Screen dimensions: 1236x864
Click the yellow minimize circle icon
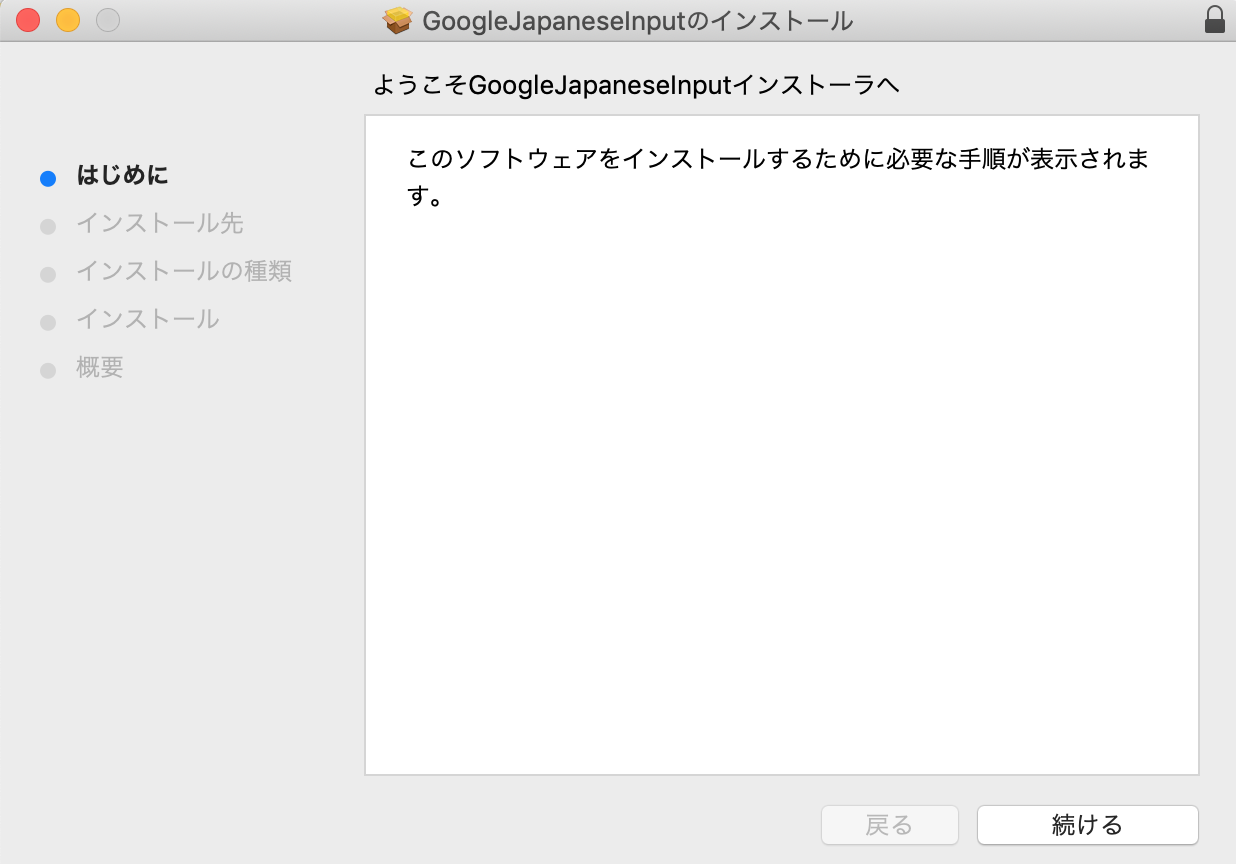pos(67,19)
